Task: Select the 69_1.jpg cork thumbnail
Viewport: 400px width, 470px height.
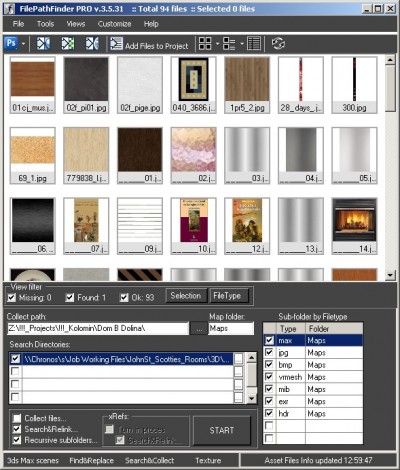Action: click(33, 155)
